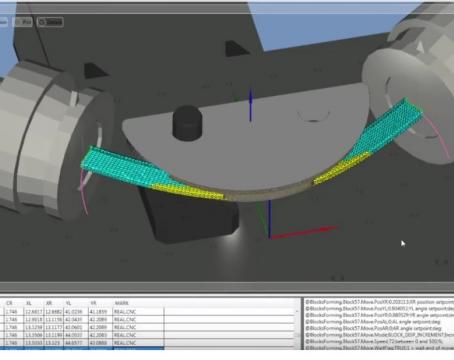Open the log line 'Move.Speed 72 between 0 and 500%'
The width and height of the screenshot is (454, 360).
[x=374, y=341]
